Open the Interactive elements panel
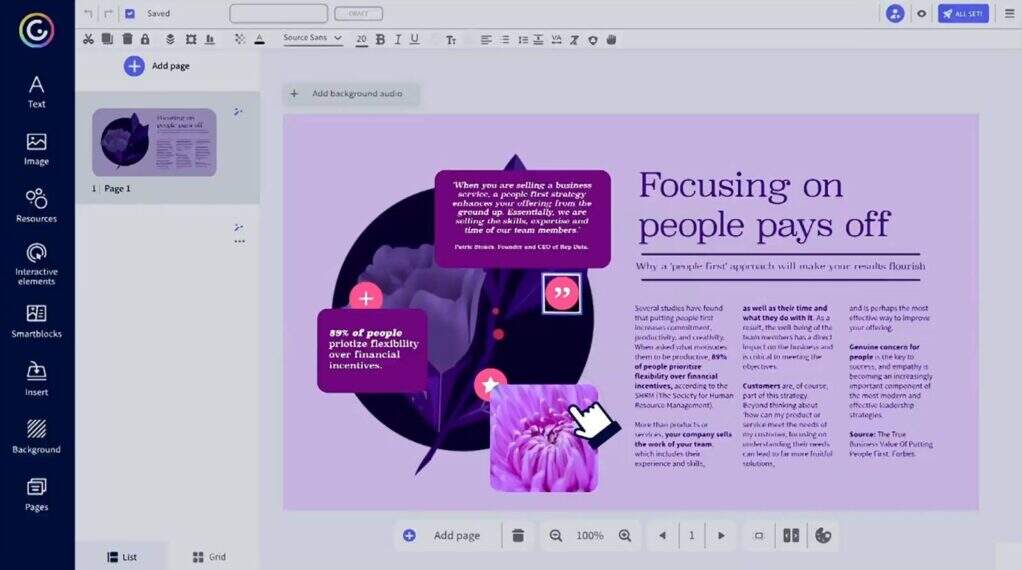The width and height of the screenshot is (1022, 570). [37, 262]
